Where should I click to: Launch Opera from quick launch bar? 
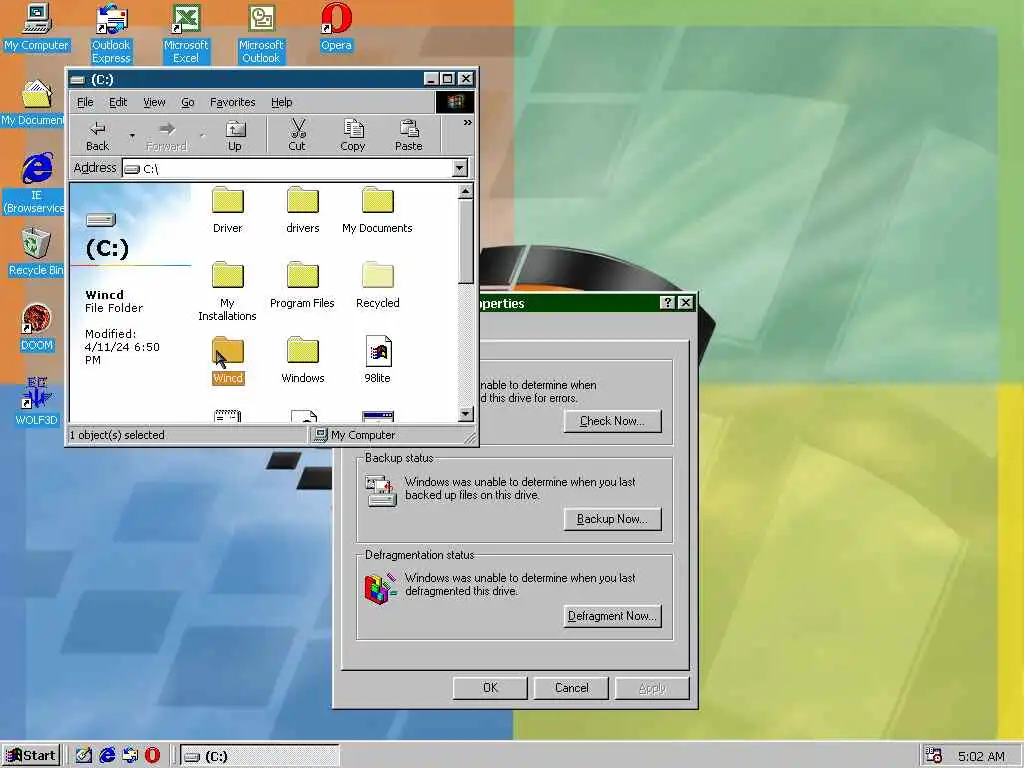tap(152, 756)
